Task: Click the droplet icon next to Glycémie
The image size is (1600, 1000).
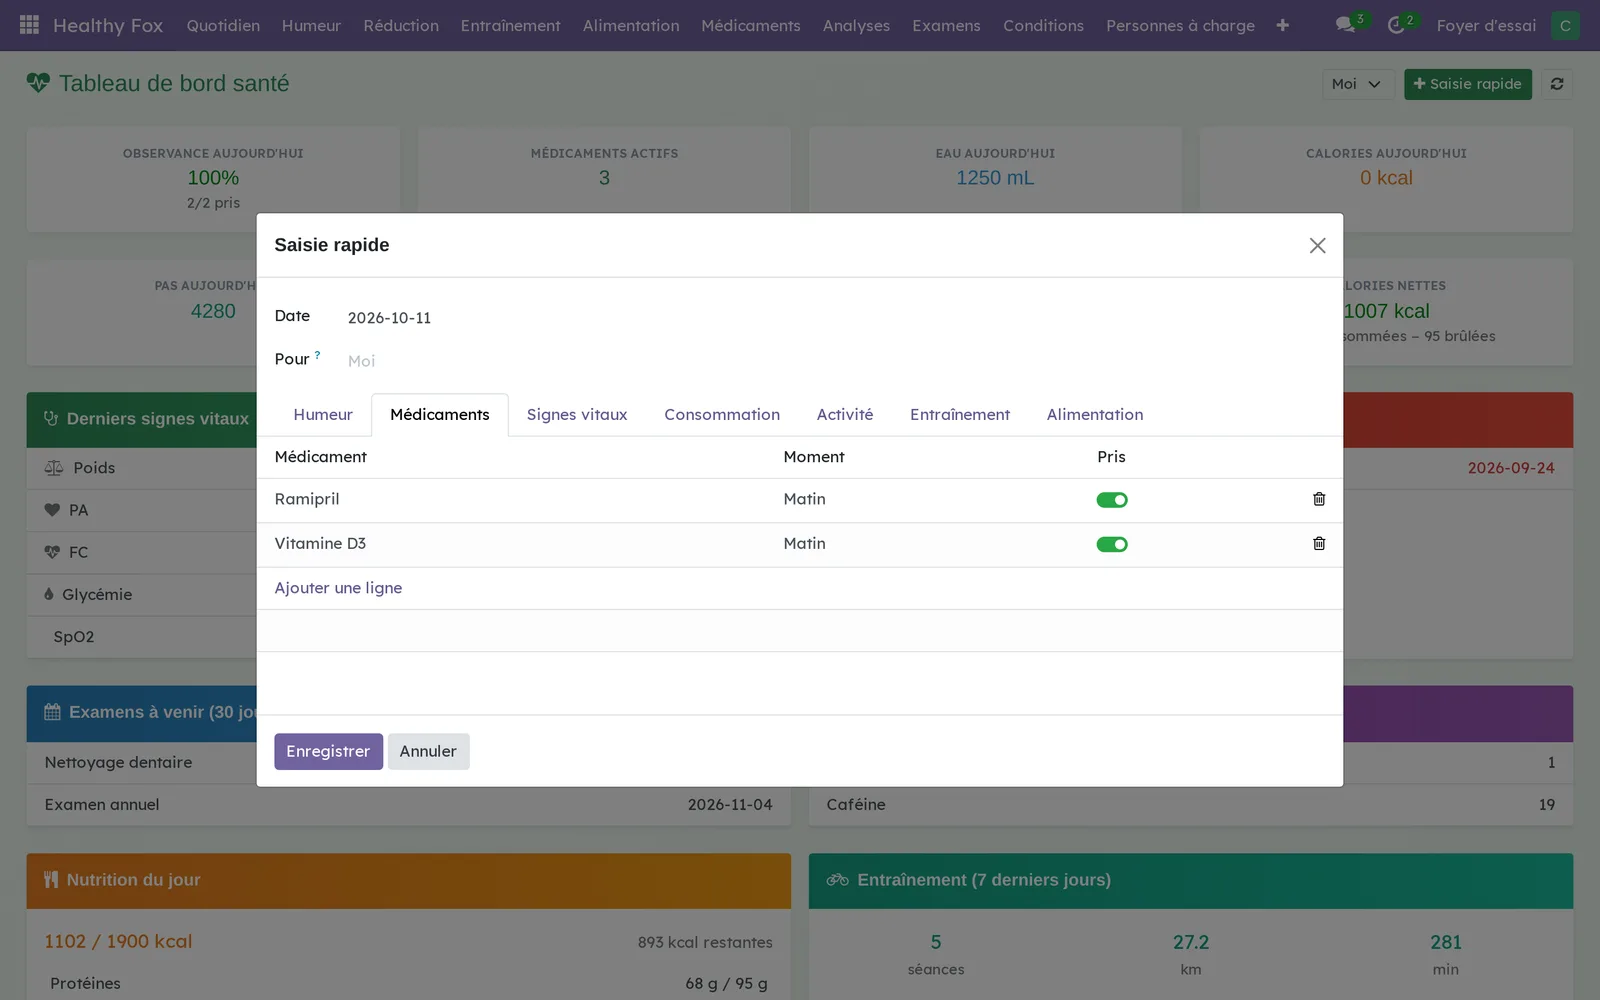Action: tap(49, 594)
